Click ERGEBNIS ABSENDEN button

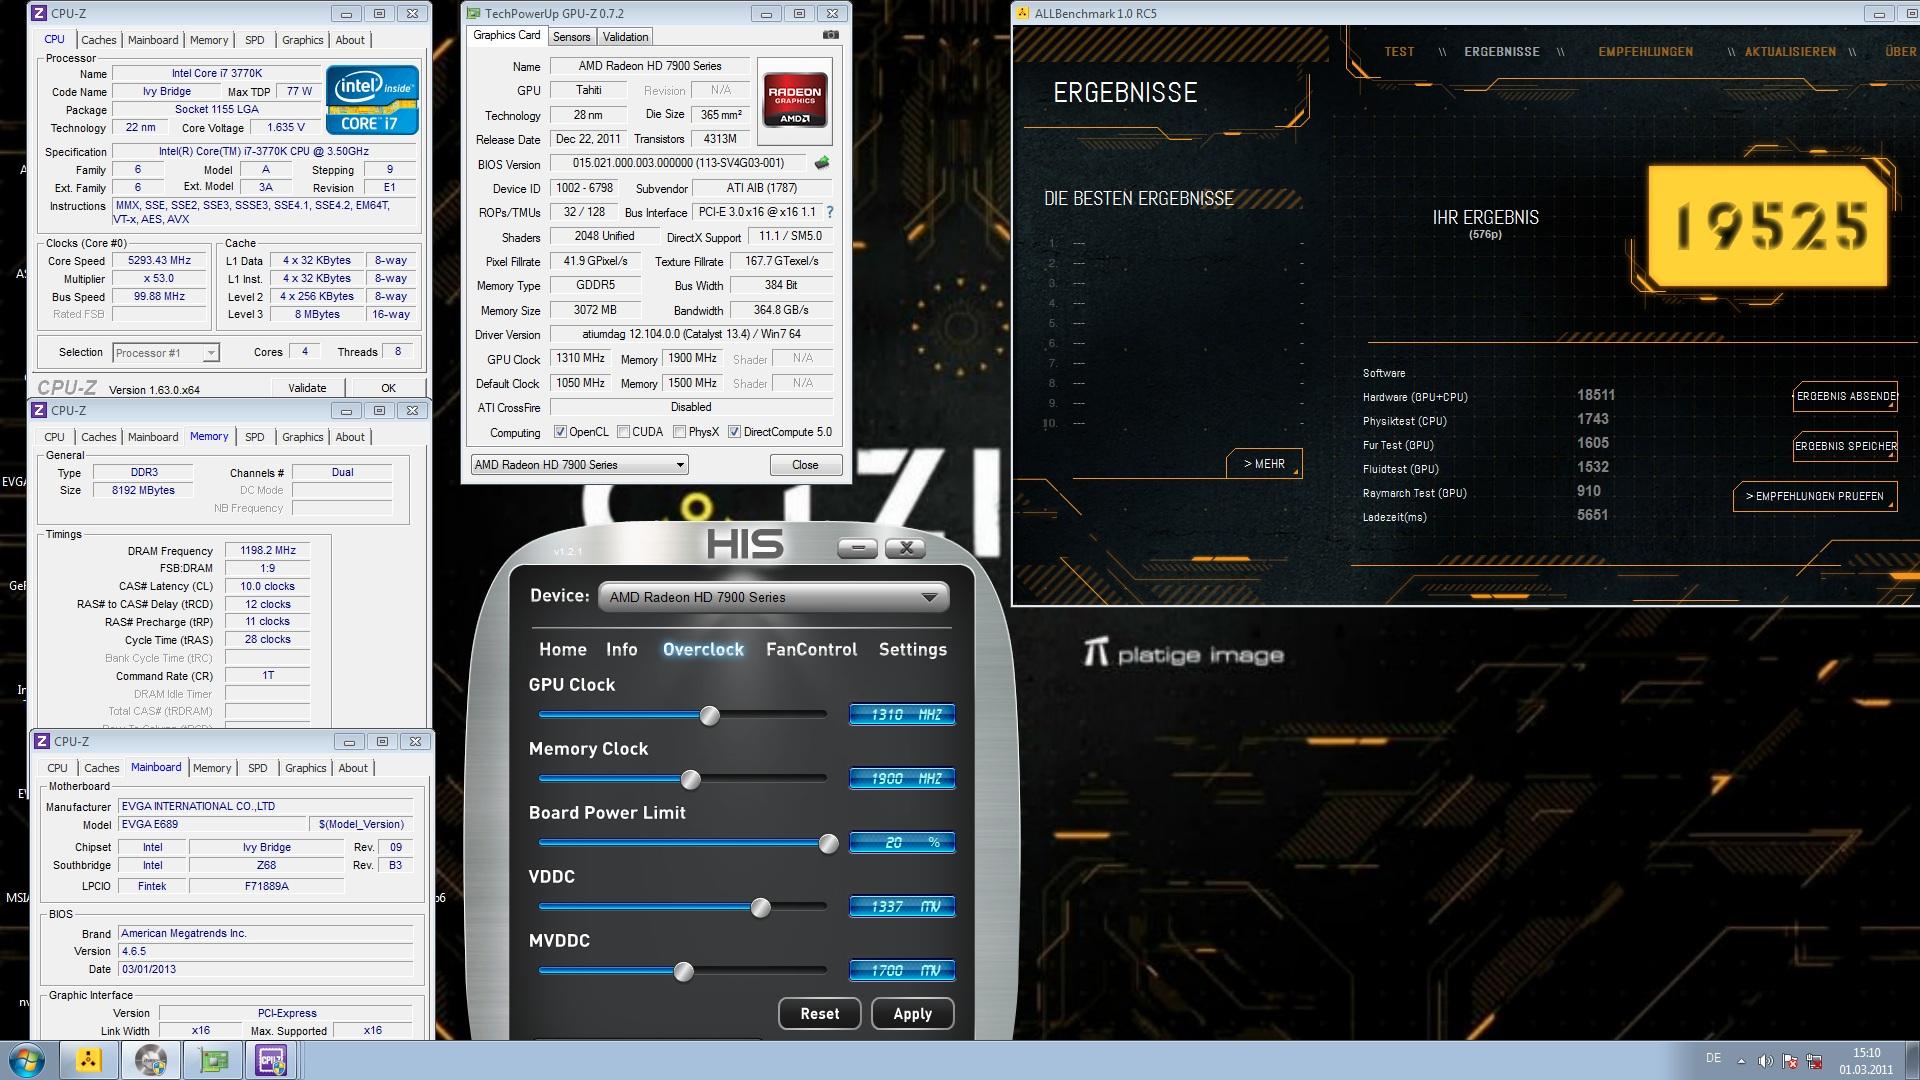pos(1845,396)
